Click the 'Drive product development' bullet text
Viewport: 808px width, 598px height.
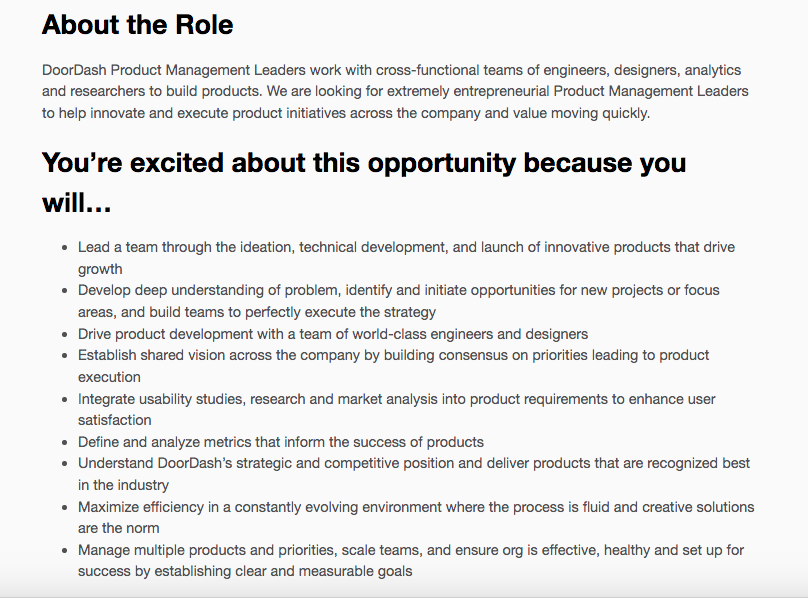333,334
